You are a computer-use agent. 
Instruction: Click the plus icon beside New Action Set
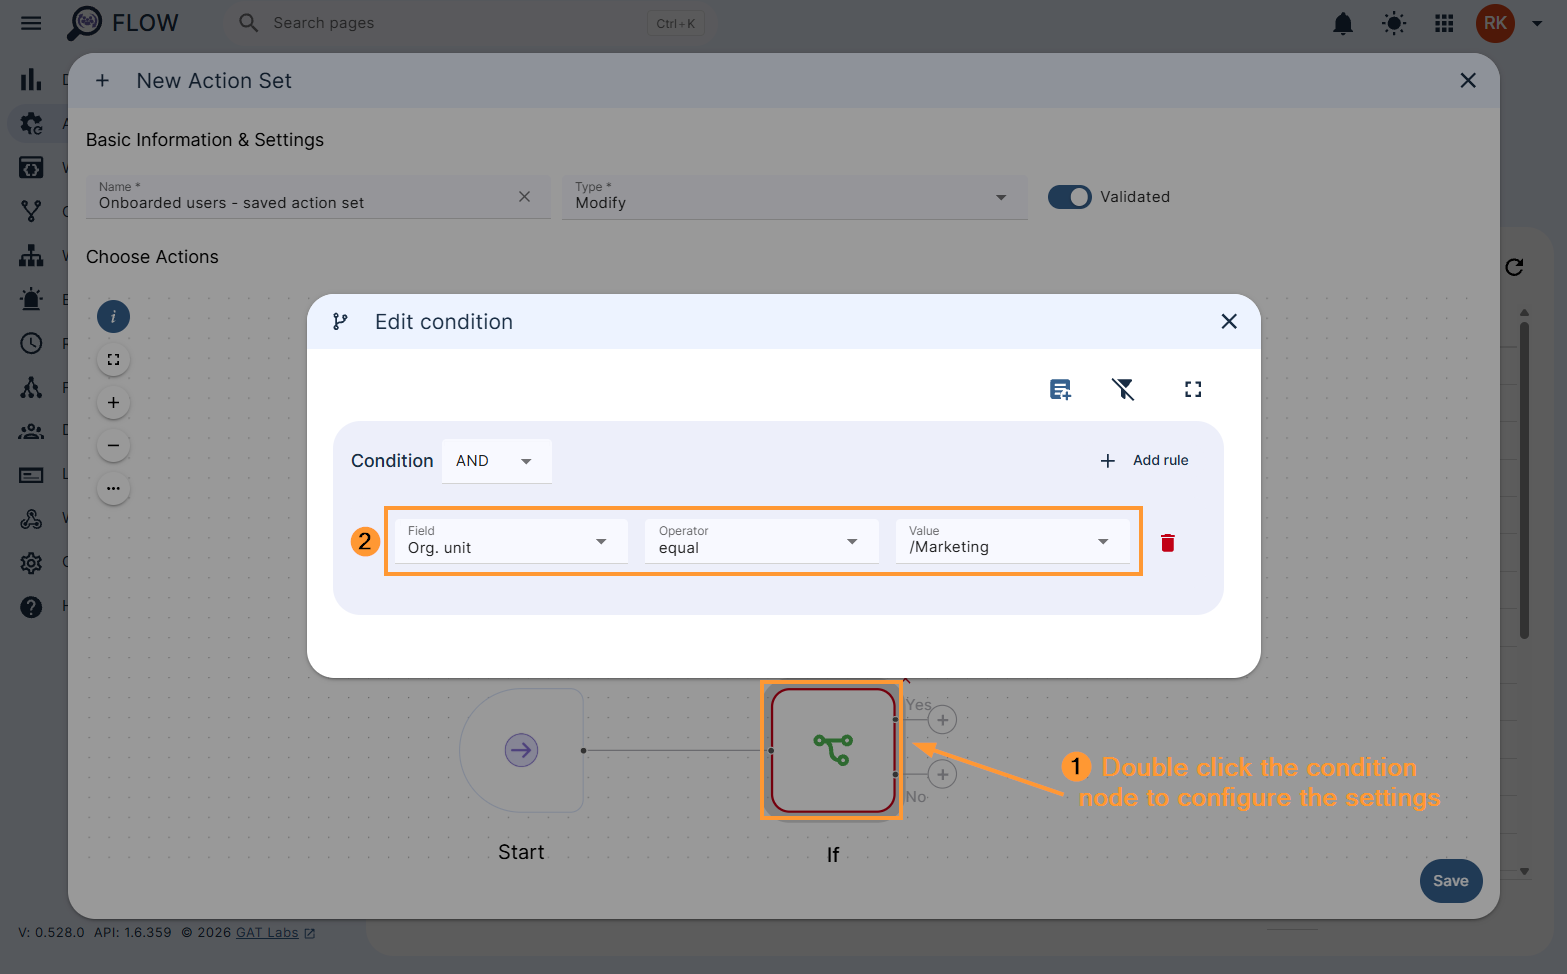point(102,81)
